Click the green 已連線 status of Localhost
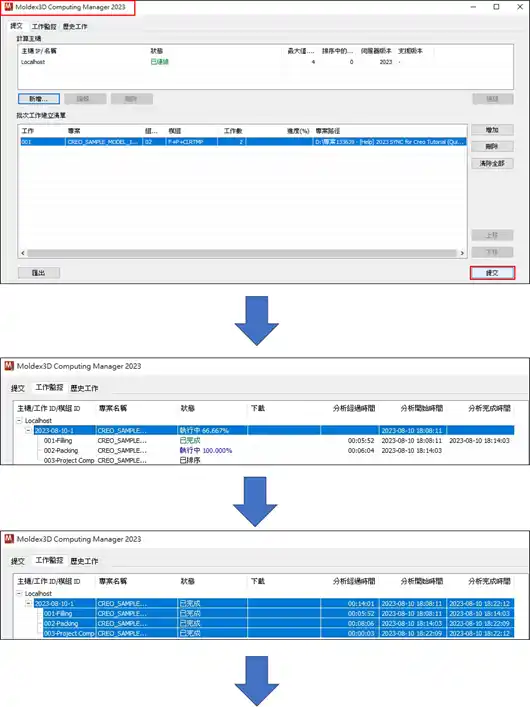This screenshot has height=707, width=530. (159, 62)
